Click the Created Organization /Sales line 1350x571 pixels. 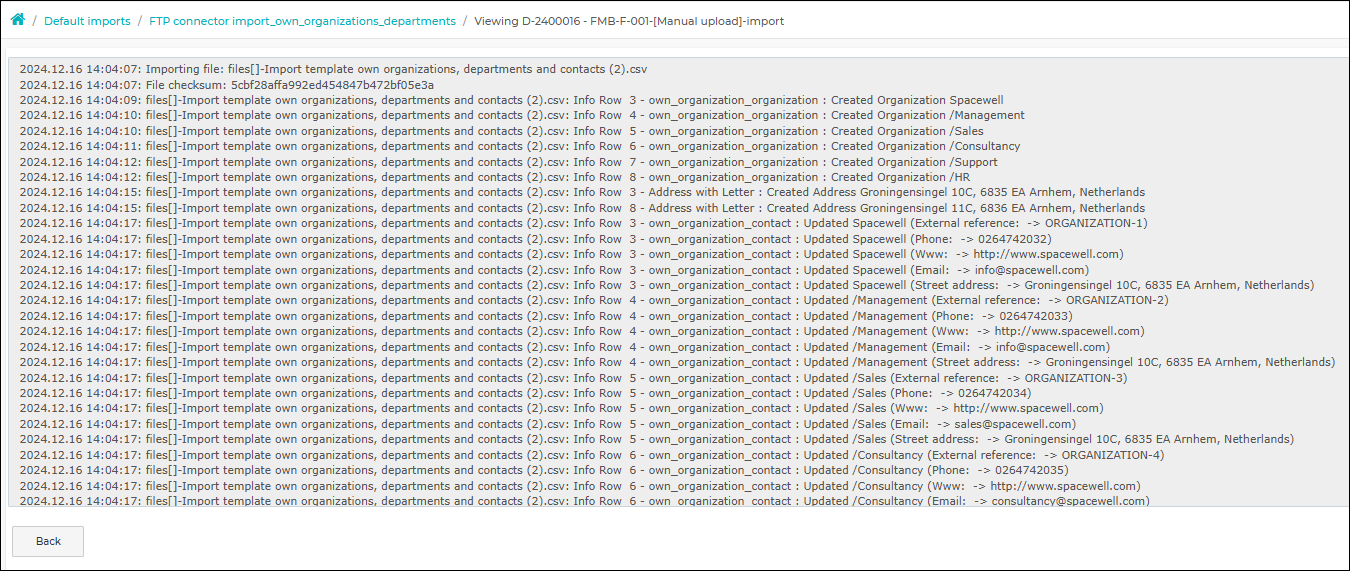click(x=501, y=131)
